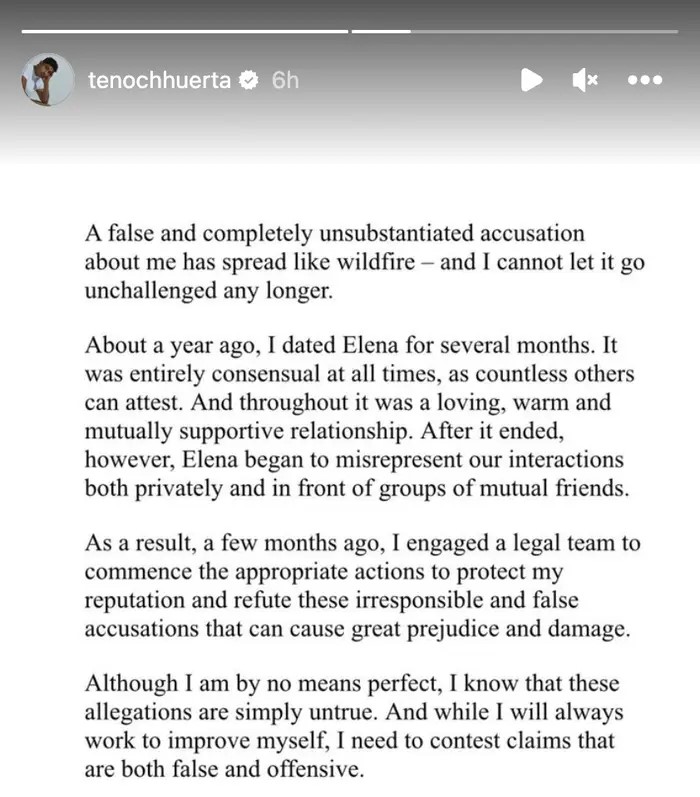This screenshot has height=797, width=700.
Task: Open the three-dot more options menu
Action: tap(644, 80)
